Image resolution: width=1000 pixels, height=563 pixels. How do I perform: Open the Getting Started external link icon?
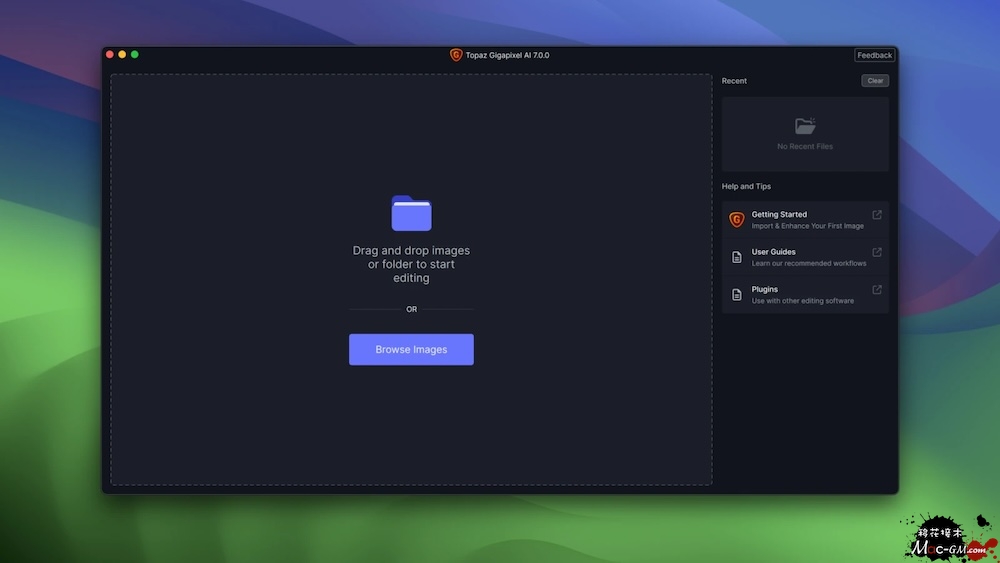(x=877, y=215)
